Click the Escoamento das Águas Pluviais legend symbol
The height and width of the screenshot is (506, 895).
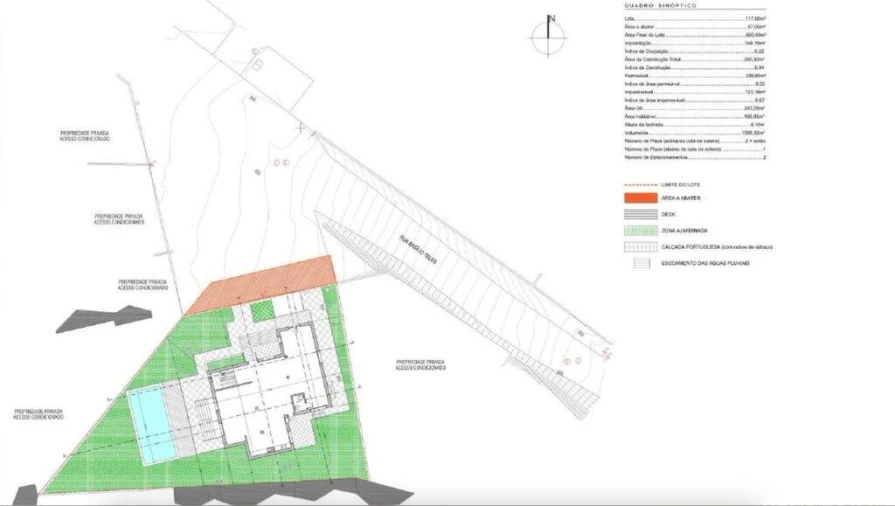[x=642, y=263]
